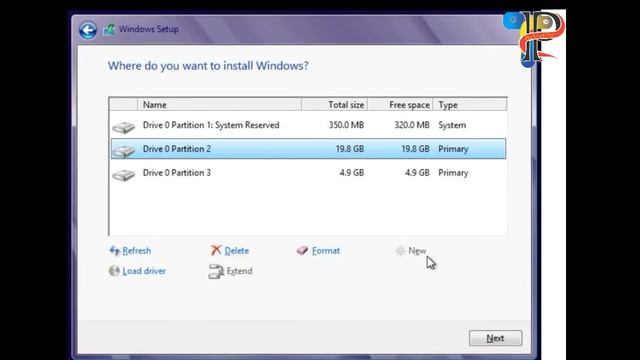Image resolution: width=640 pixels, height=360 pixels.
Task: Click the pink eraser Format icon
Action: coord(302,250)
